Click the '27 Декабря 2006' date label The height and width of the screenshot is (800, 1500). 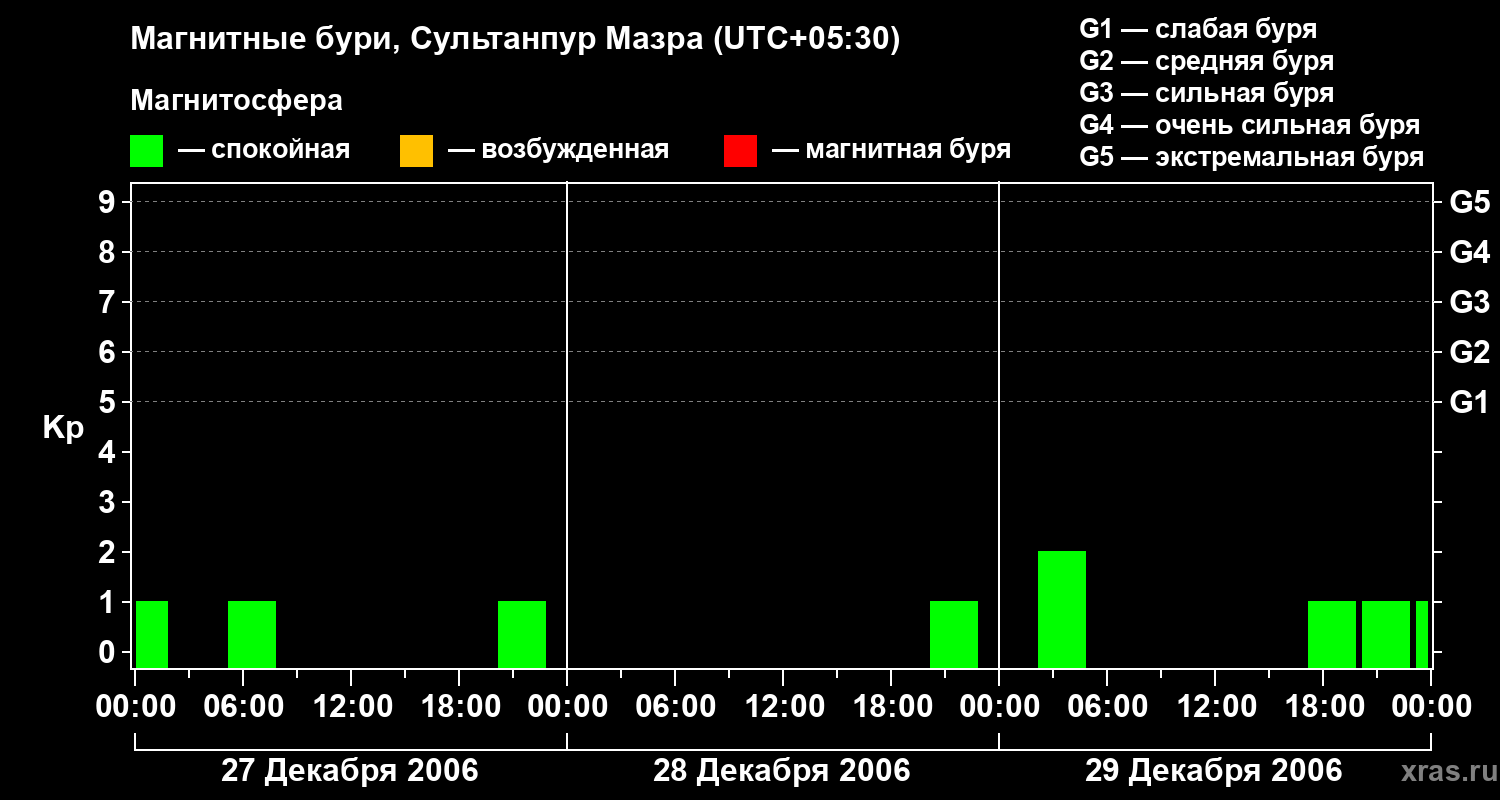pos(350,771)
